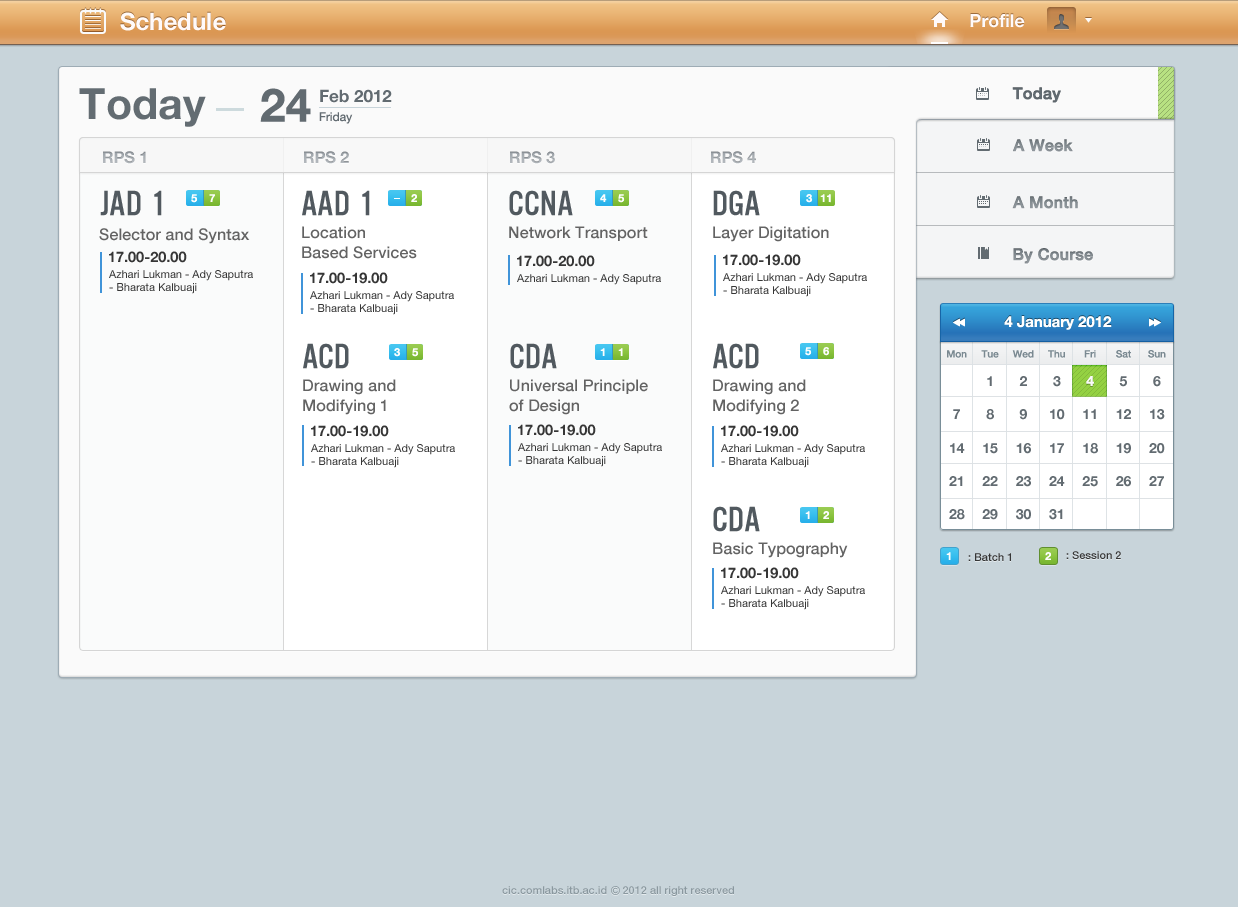Click the Schedule notepad icon in header
Image resolution: width=1238 pixels, height=907 pixels.
(93, 21)
